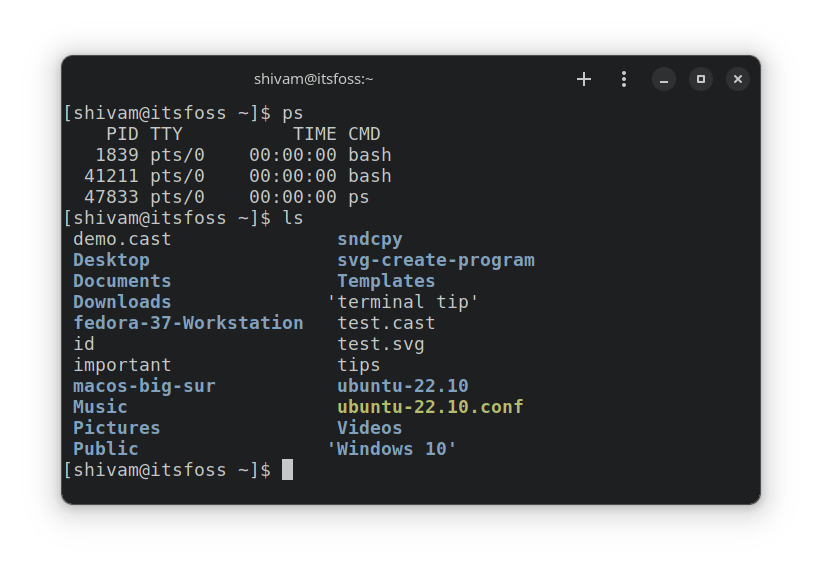The width and height of the screenshot is (822, 572).
Task: Maximize the terminal window
Action: pos(701,79)
